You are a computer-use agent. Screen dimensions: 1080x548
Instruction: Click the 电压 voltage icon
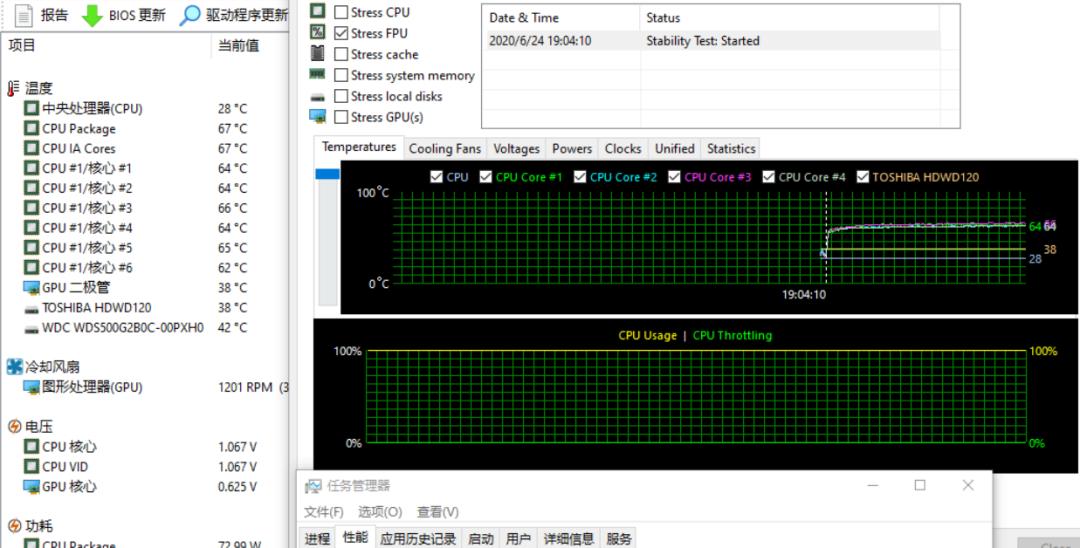coord(14,427)
